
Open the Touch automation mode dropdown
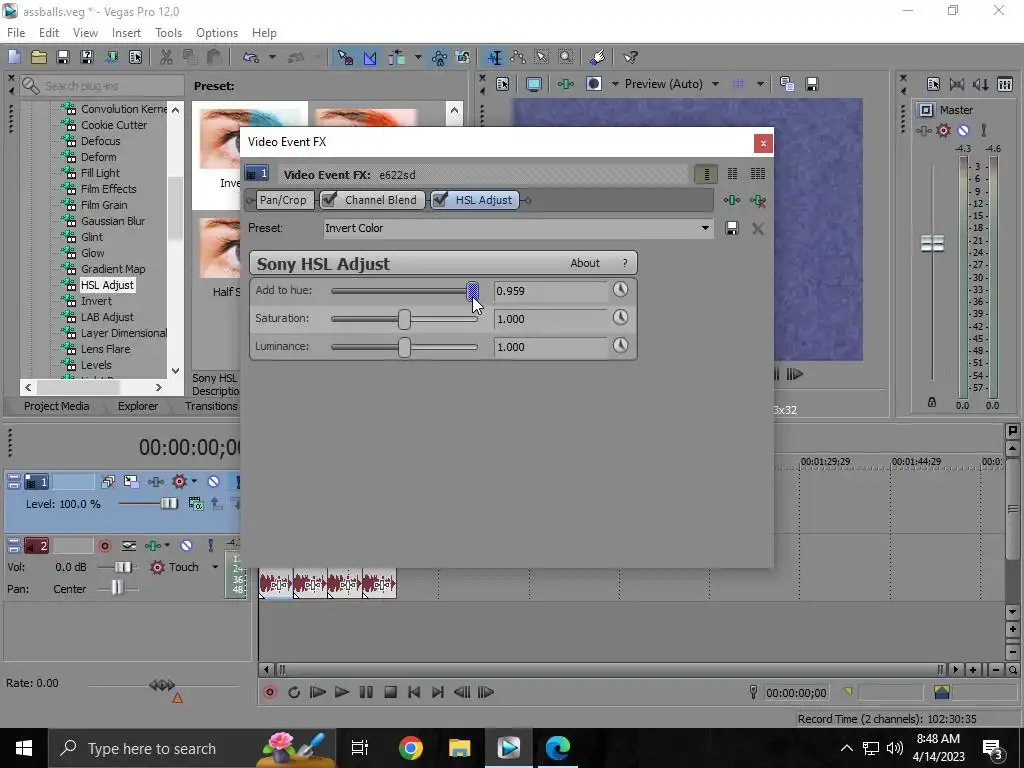215,567
